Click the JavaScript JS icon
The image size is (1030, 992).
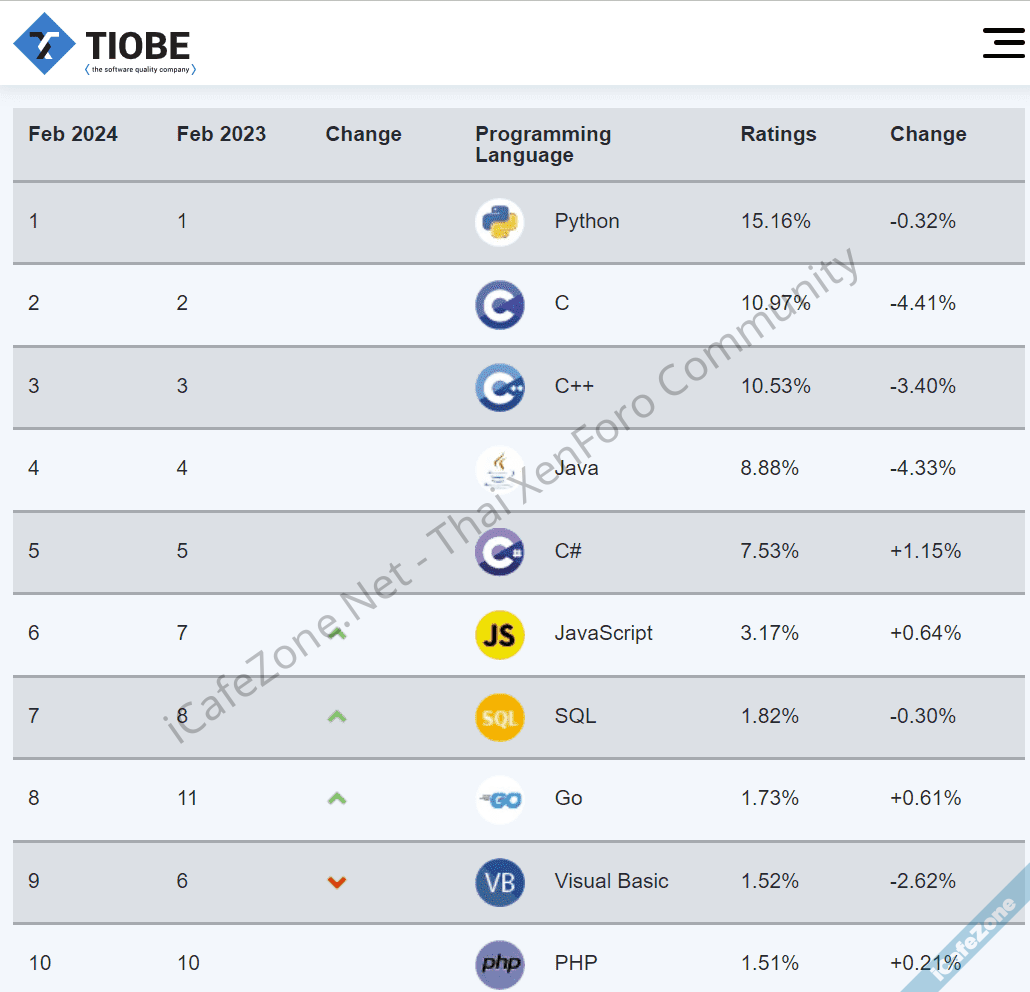click(499, 634)
